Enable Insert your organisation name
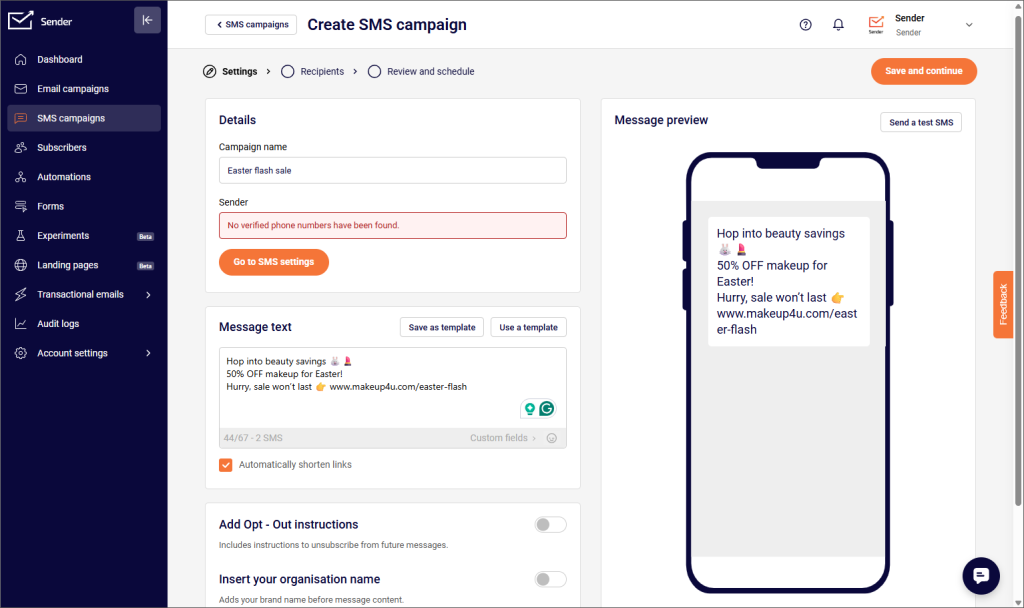1024x608 pixels. (550, 579)
